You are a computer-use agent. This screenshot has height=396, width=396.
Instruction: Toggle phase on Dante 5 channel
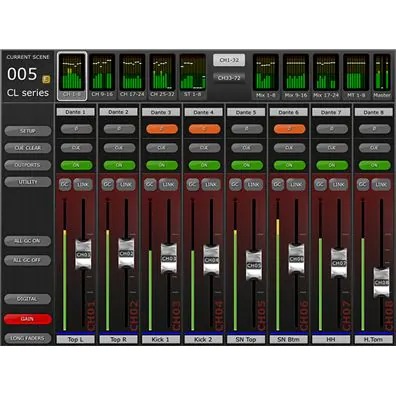(247, 129)
